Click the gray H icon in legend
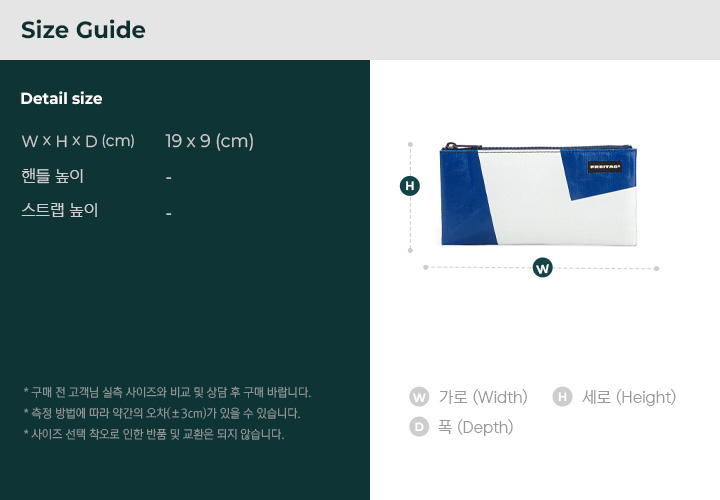This screenshot has height=500, width=720. [562, 397]
